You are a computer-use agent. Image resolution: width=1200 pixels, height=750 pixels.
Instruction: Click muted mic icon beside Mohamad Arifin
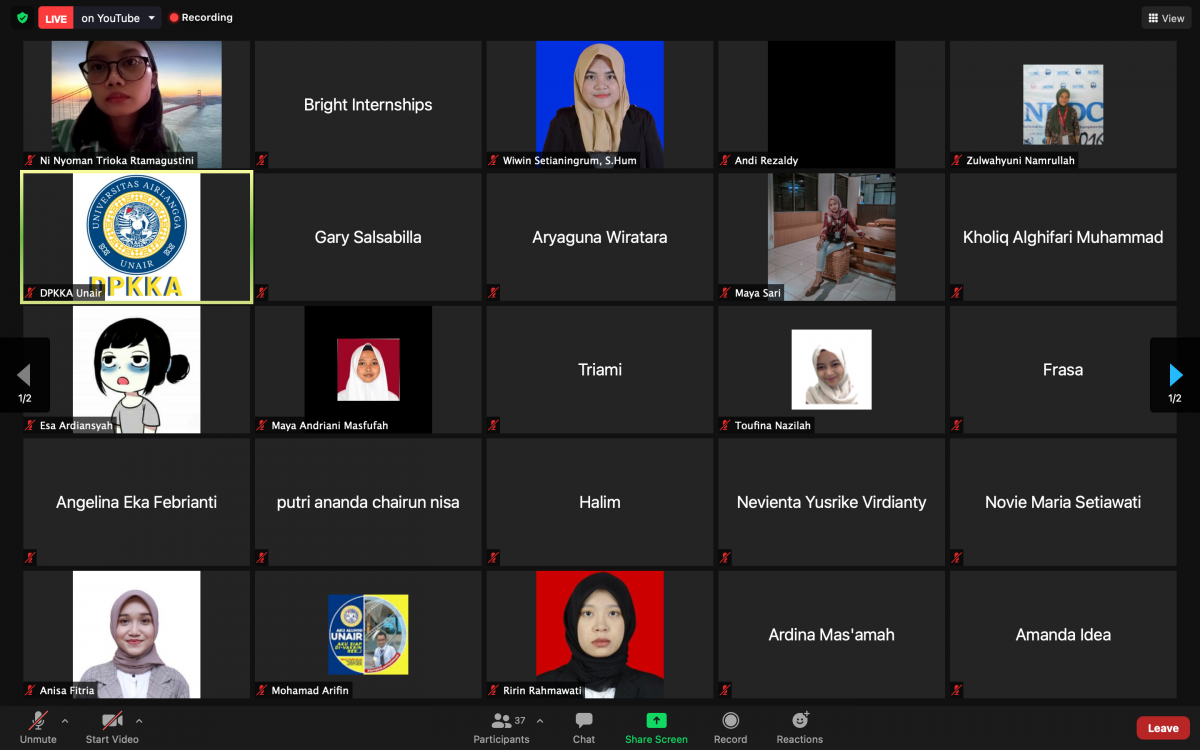point(262,690)
